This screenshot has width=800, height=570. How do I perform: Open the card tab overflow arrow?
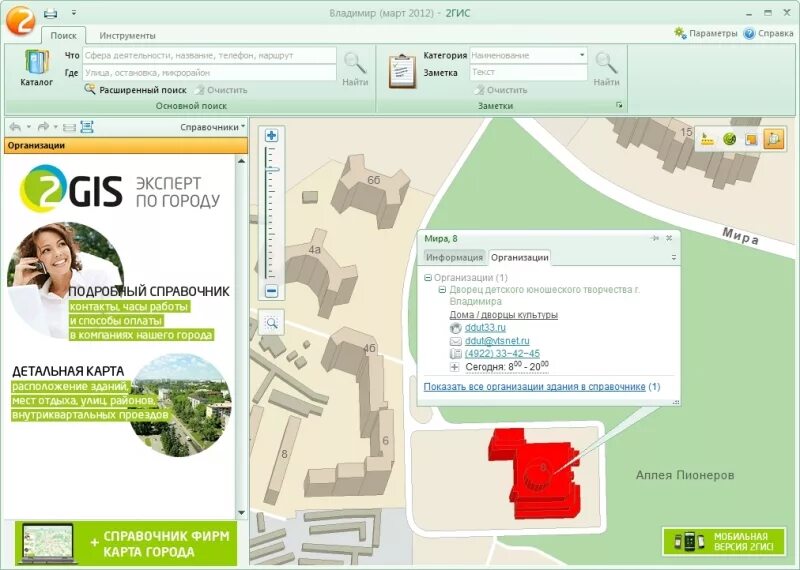(673, 258)
